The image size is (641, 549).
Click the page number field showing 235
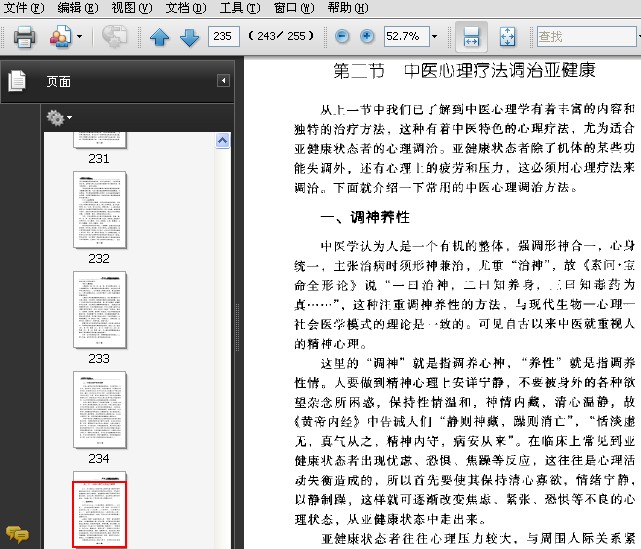222,37
